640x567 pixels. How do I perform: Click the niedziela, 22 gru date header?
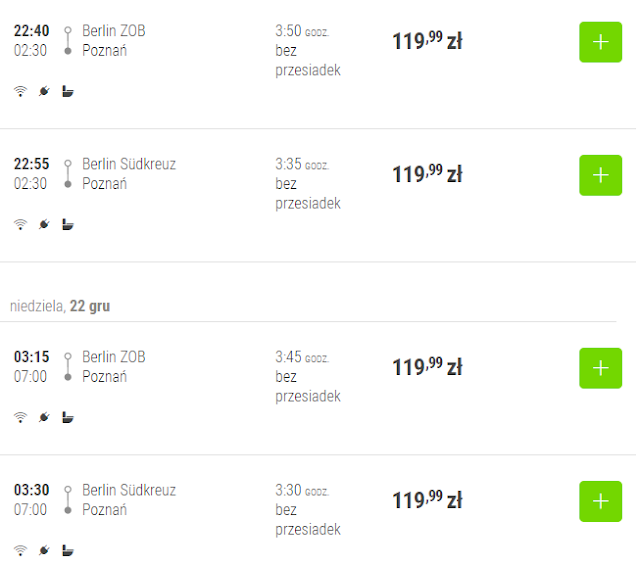tap(60, 306)
